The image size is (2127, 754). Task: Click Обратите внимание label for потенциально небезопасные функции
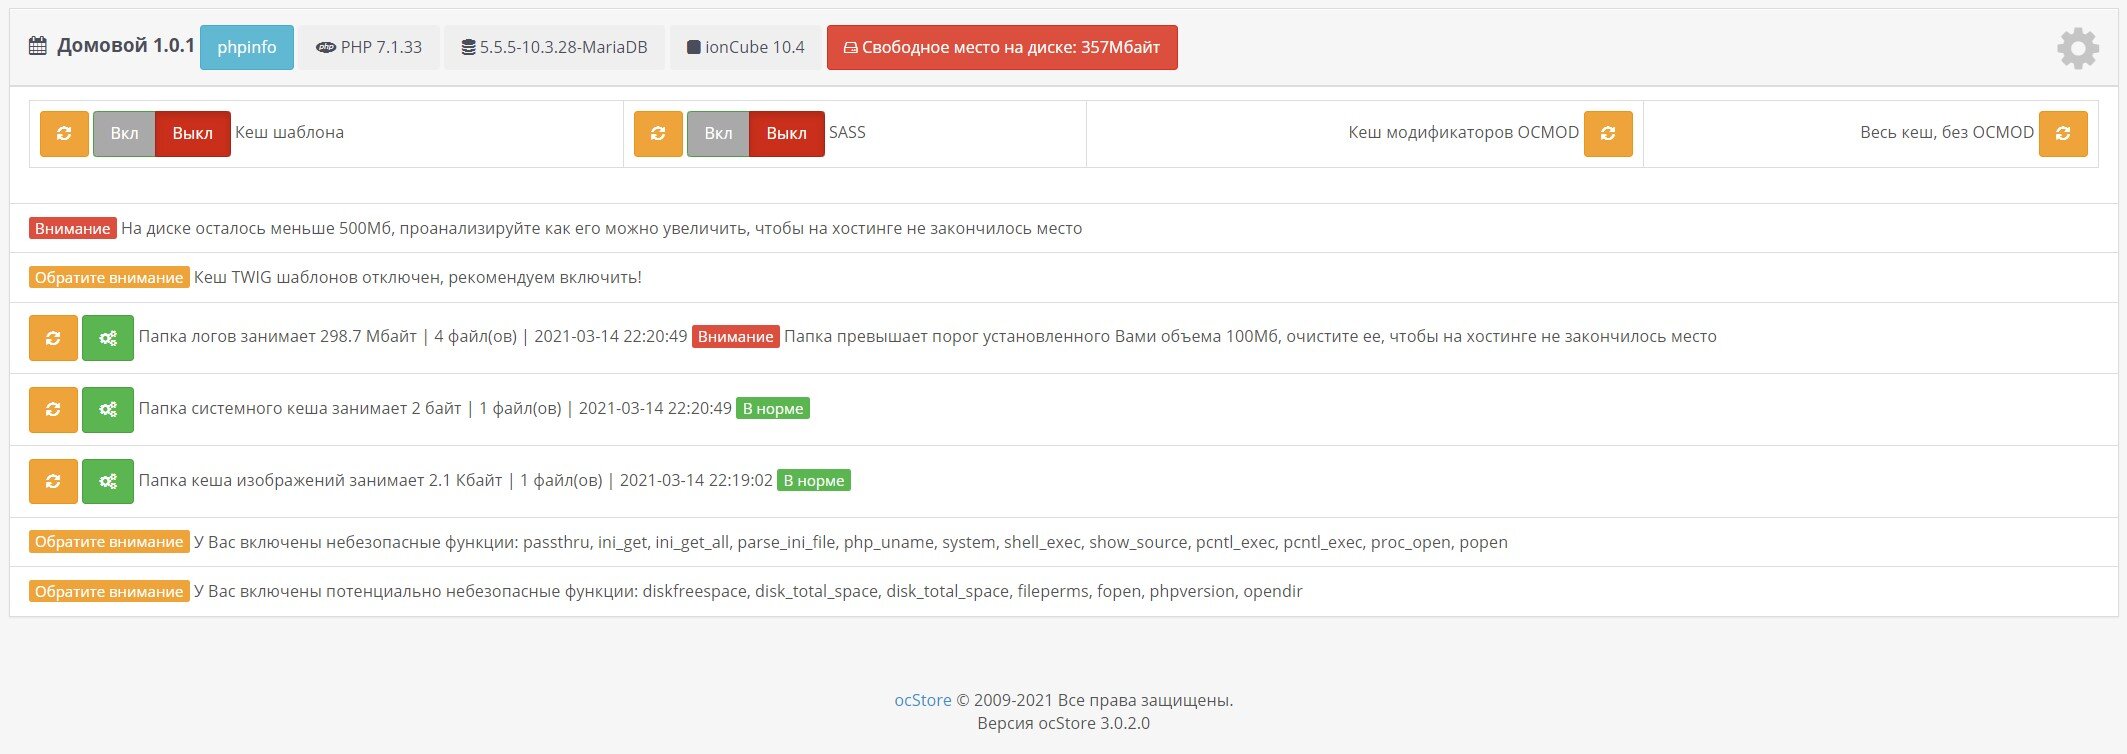109,592
